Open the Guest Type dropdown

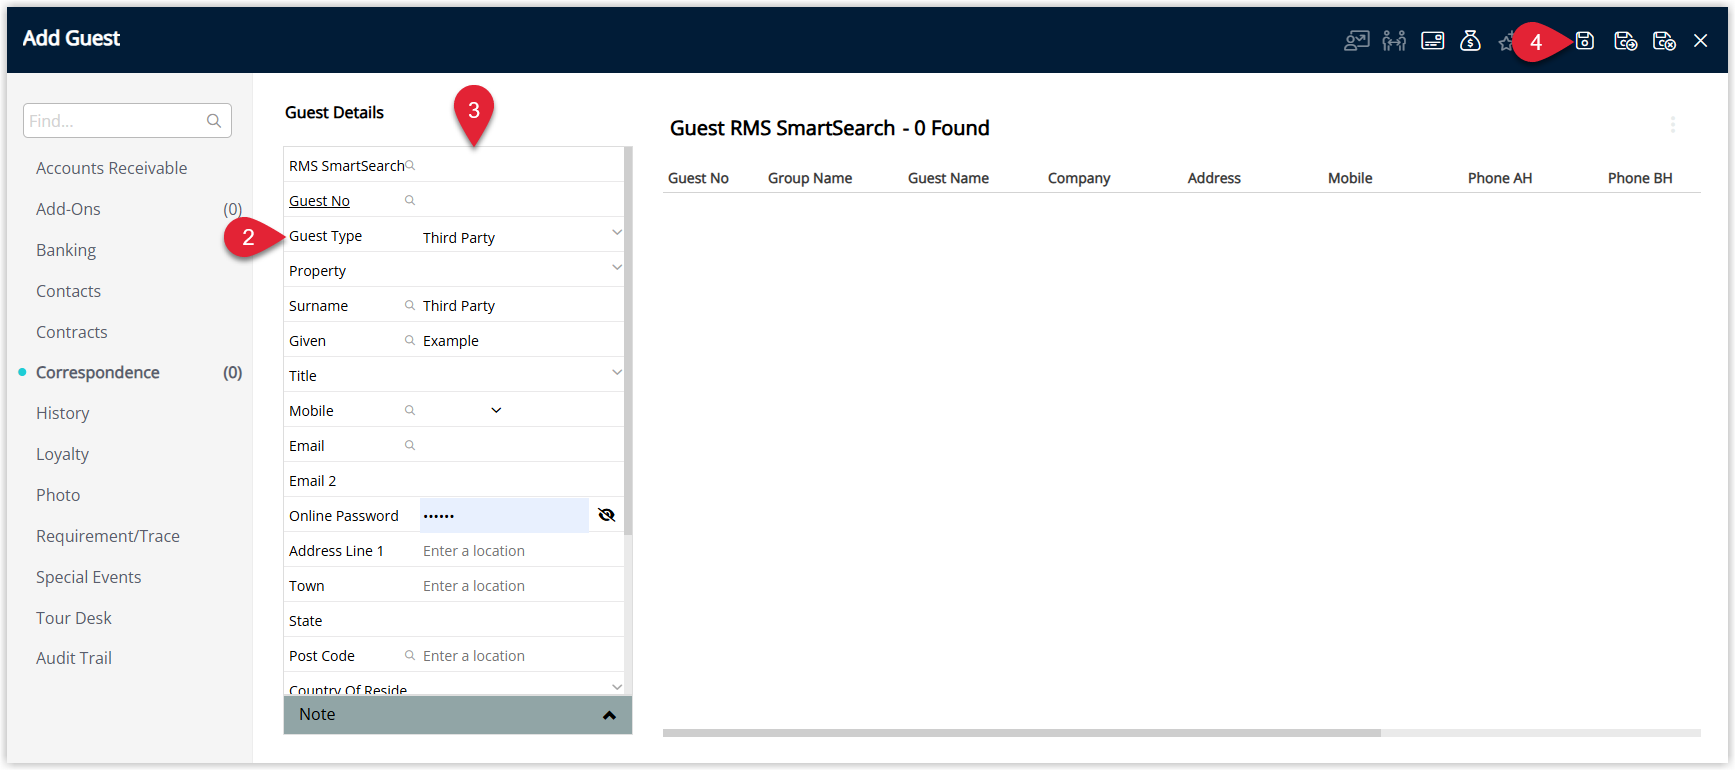(617, 233)
